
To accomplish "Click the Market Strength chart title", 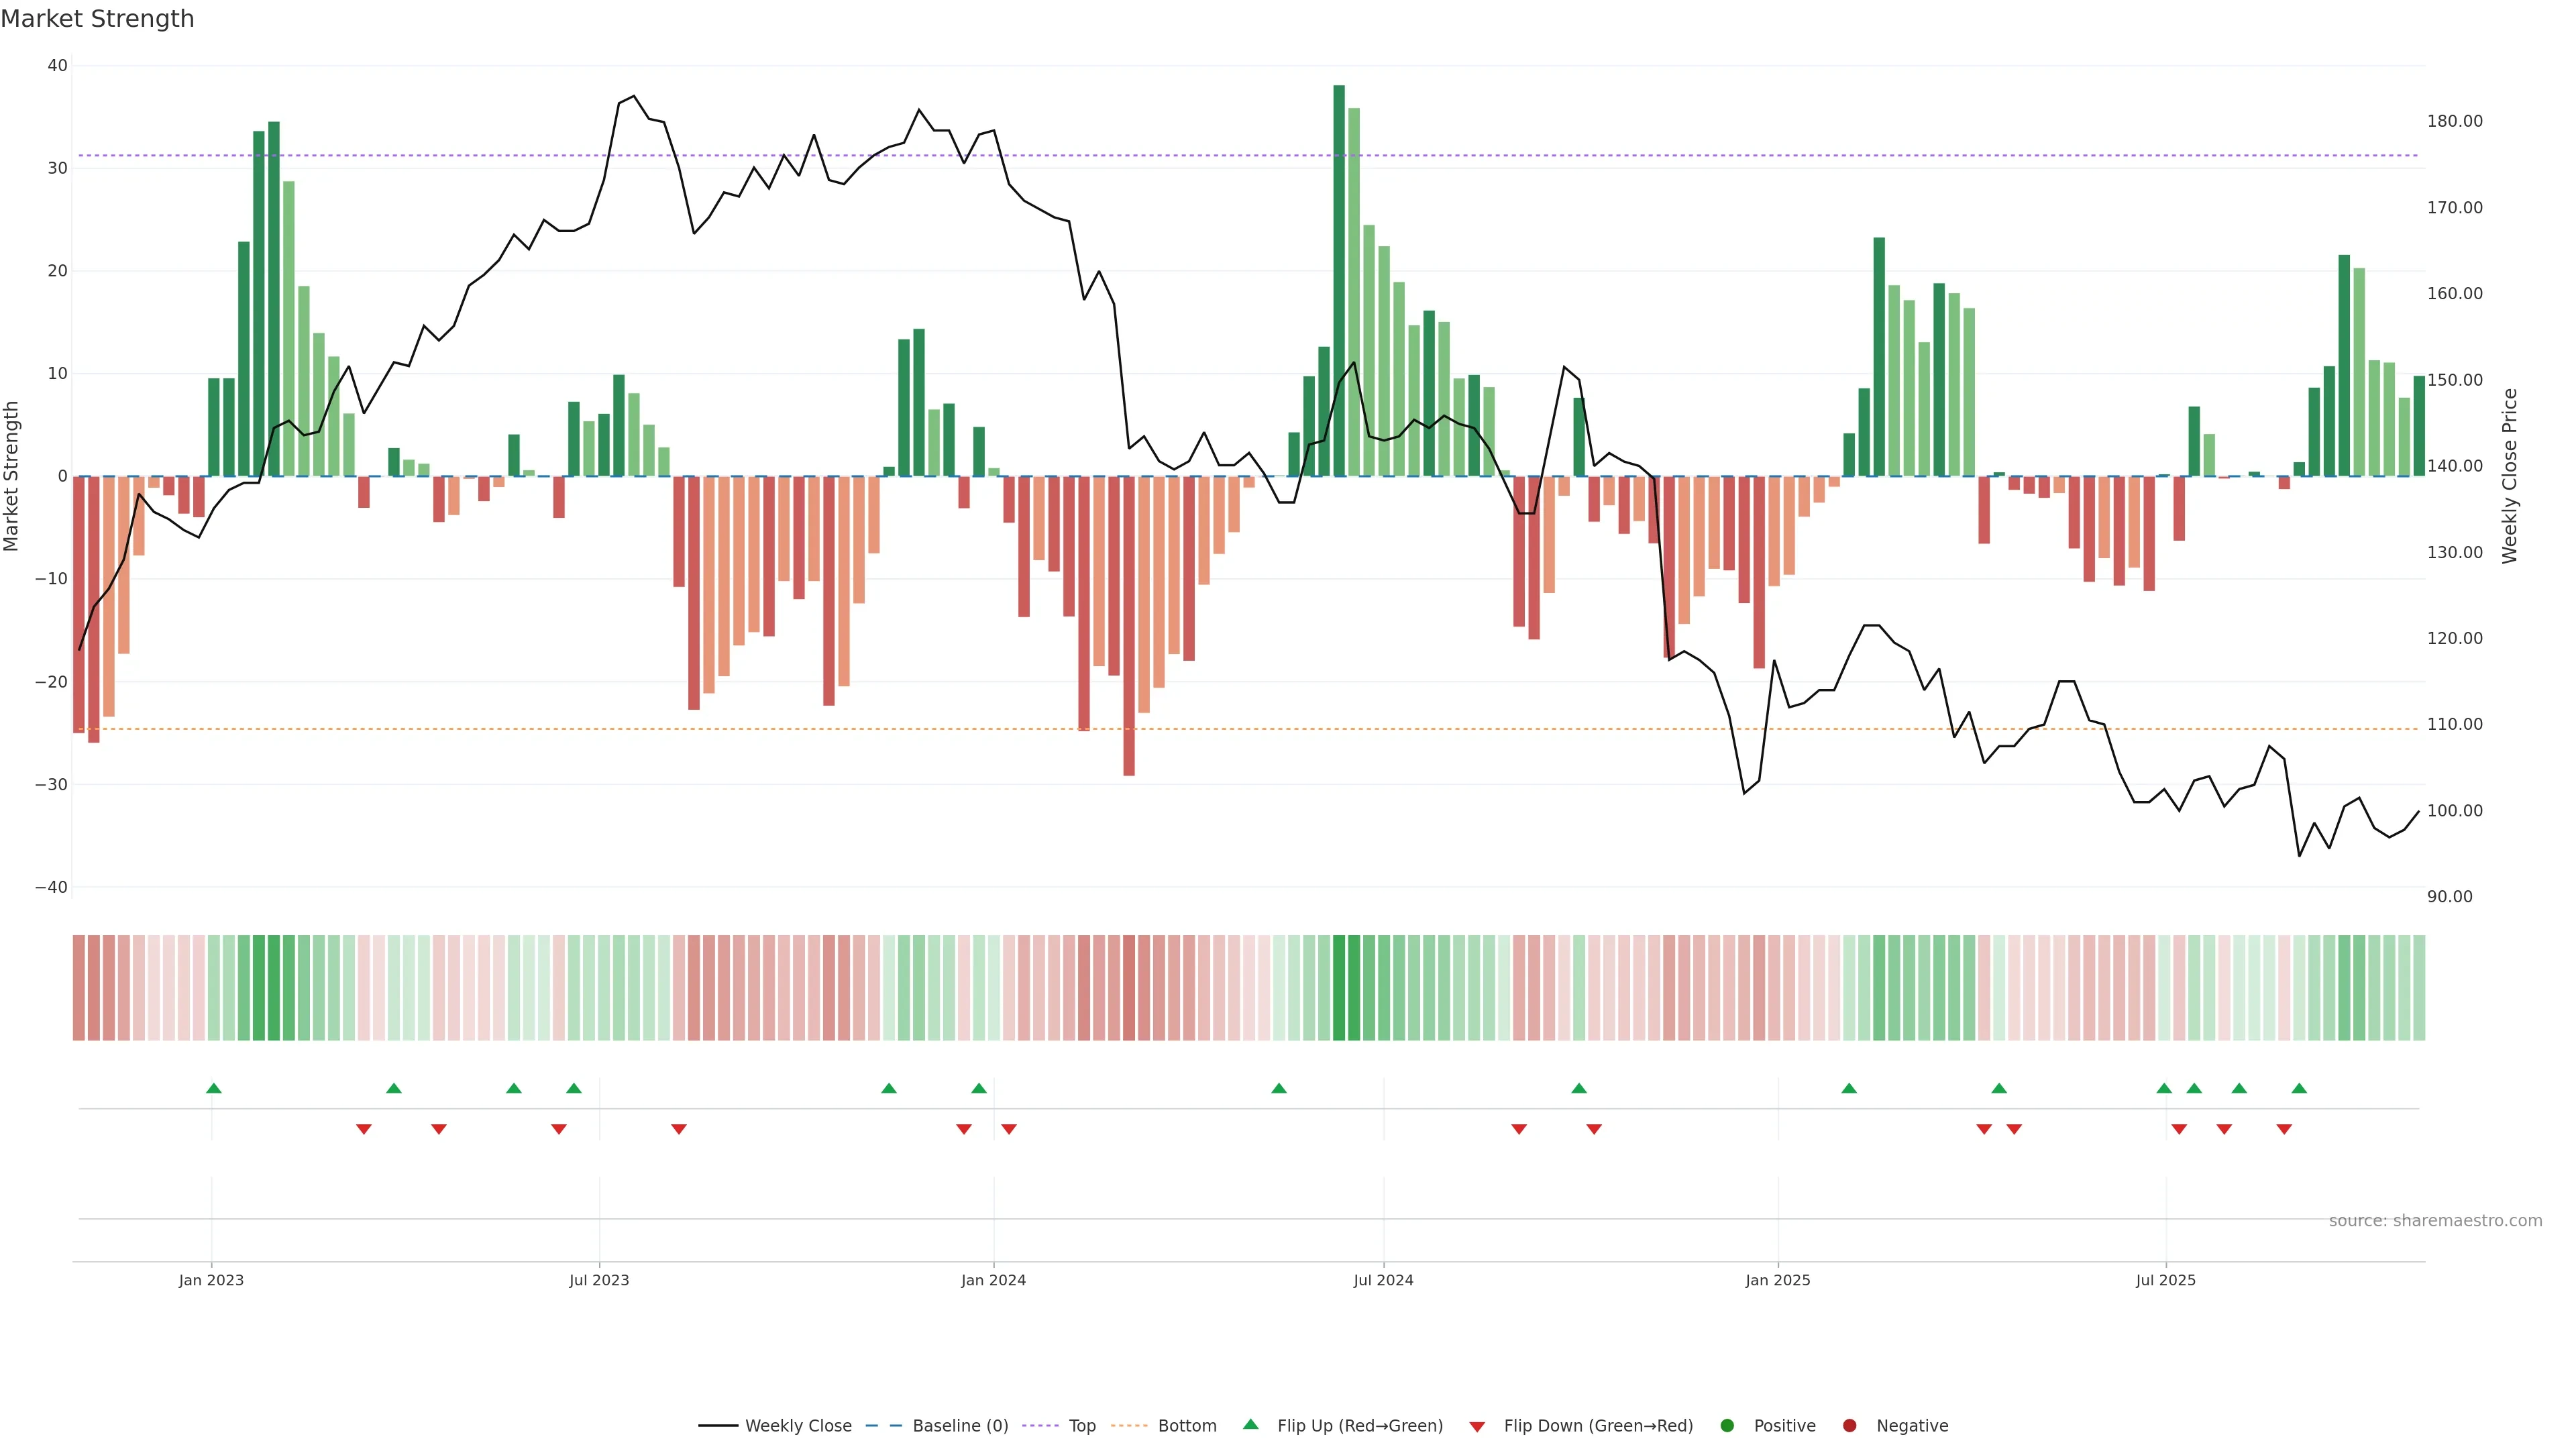I will (x=97, y=19).
